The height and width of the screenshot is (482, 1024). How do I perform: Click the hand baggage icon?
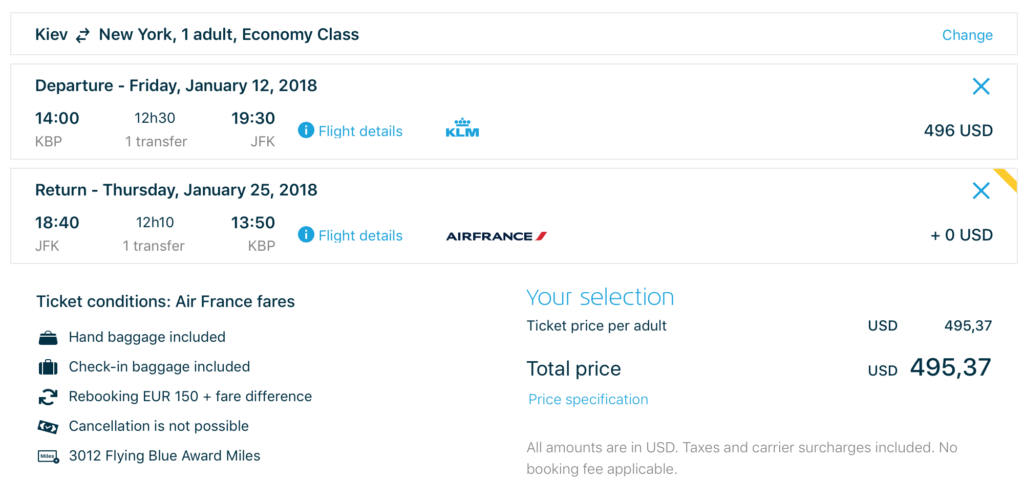pos(48,337)
